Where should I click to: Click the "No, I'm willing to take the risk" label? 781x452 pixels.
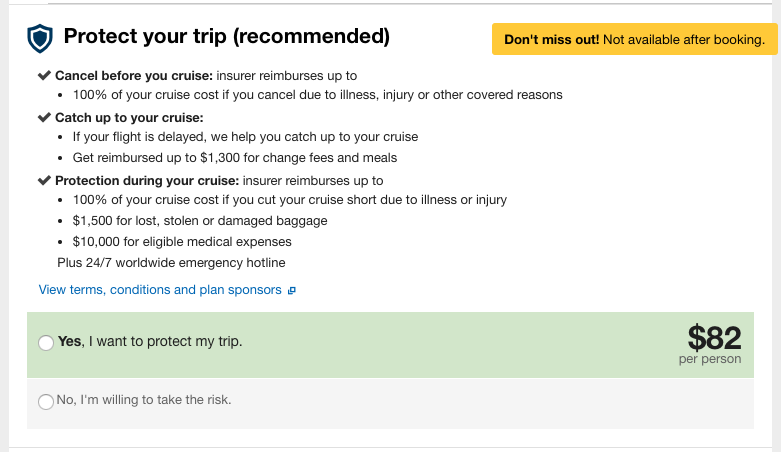point(144,400)
